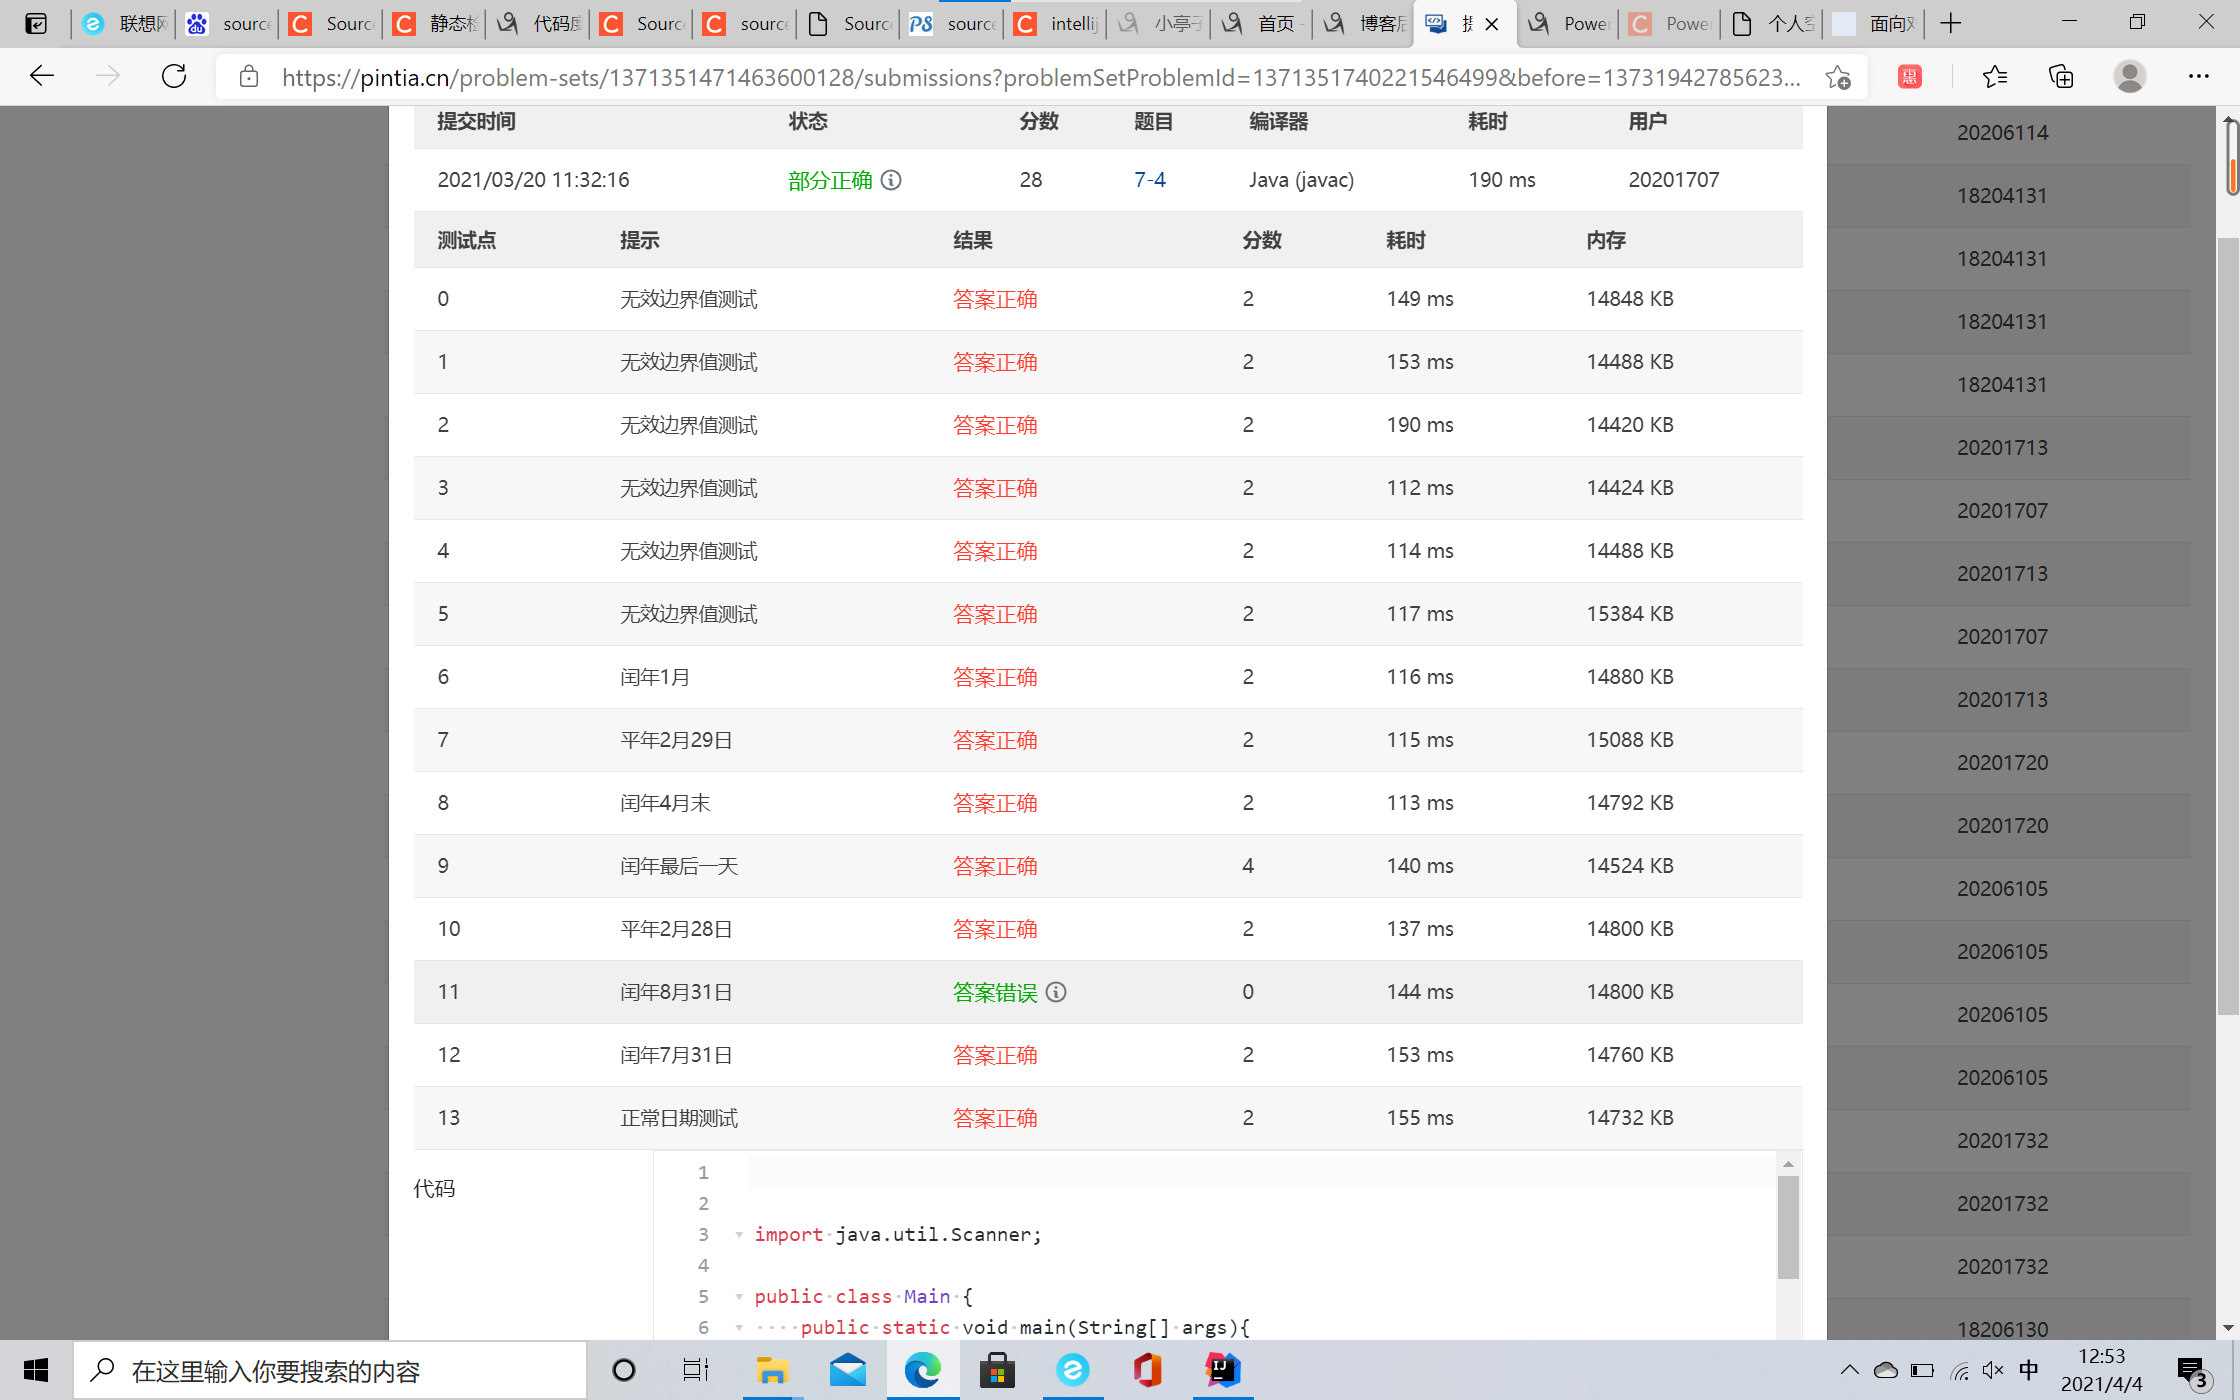The image size is (2240, 1400).
Task: Show hidden system tray icons chevron
Action: pos(1849,1370)
